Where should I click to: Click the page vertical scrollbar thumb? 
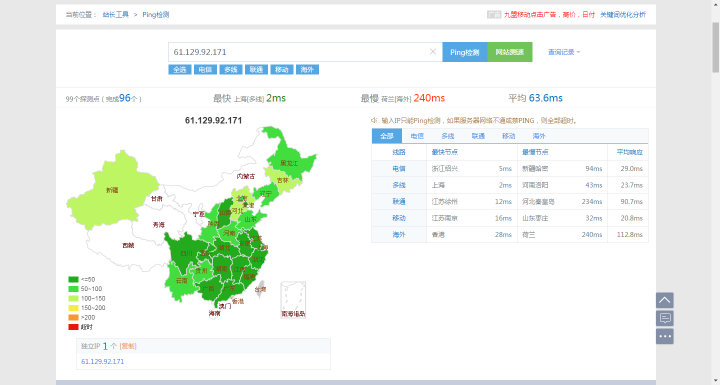(x=715, y=47)
